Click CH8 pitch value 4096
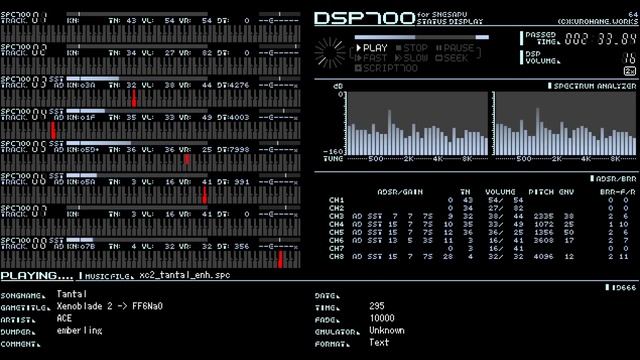Image resolution: width=640 pixels, height=360 pixels. [543, 257]
